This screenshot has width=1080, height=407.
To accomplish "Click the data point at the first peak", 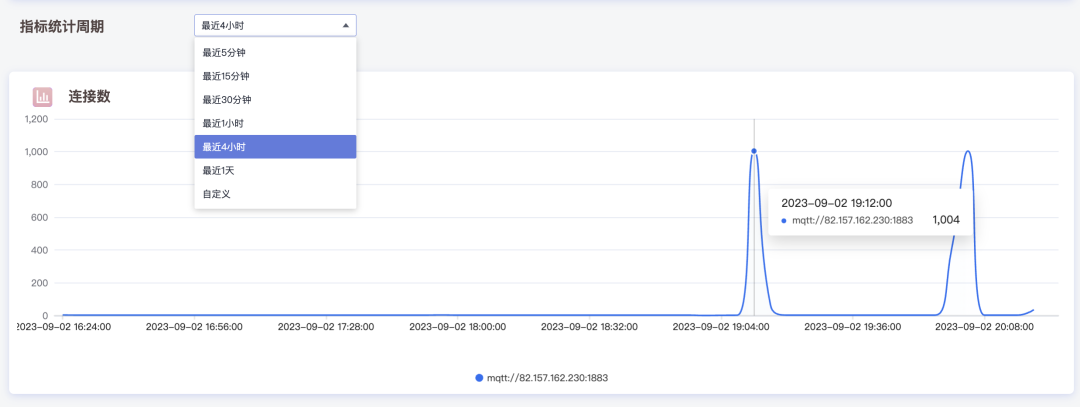I will click(x=754, y=151).
